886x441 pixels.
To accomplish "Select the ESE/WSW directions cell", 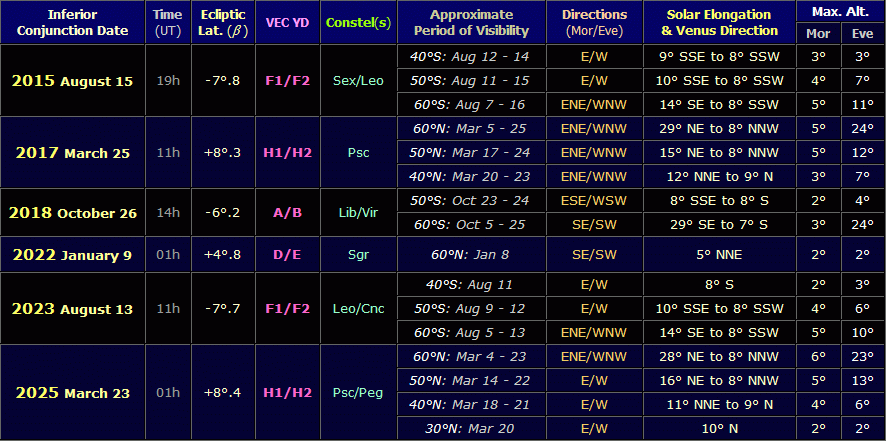I will pyautogui.click(x=594, y=201).
